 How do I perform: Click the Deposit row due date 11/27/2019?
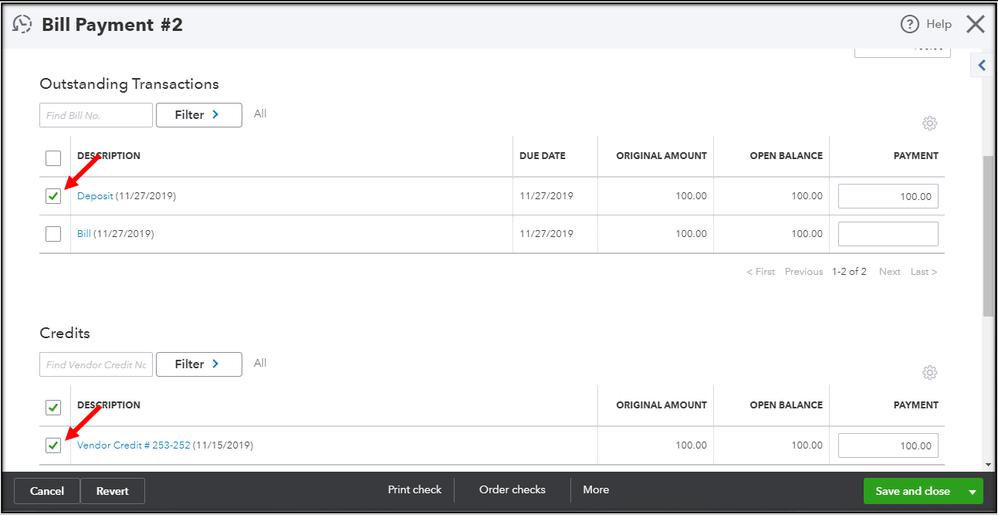pos(546,196)
